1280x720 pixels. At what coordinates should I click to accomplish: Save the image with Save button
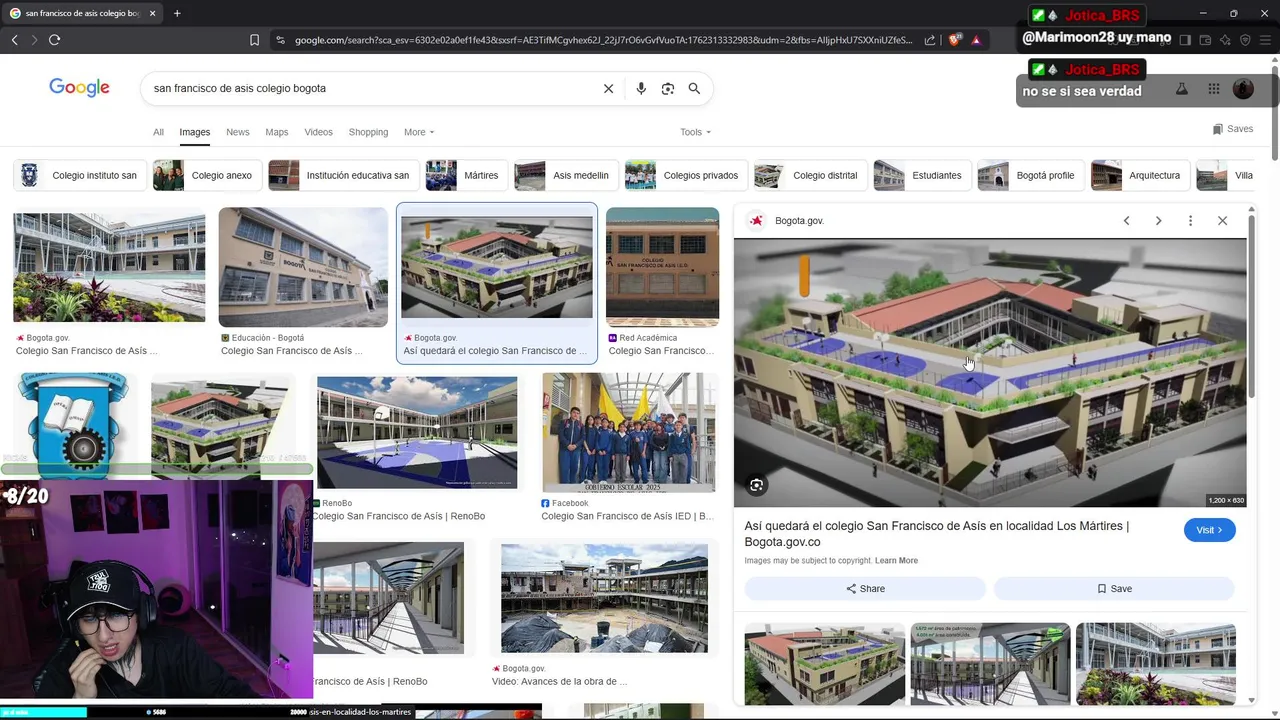pos(1114,589)
